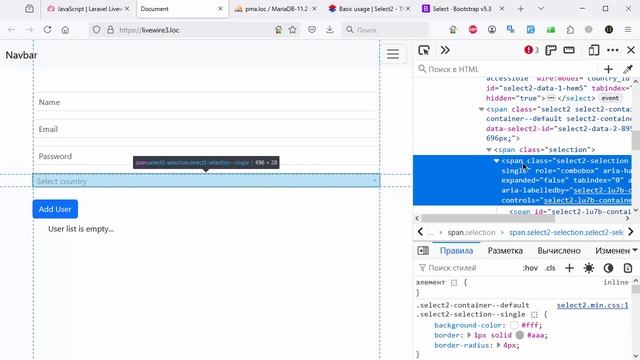Viewport: 640px width, 360px height.
Task: Go to the browser home page
Action: 65,29
